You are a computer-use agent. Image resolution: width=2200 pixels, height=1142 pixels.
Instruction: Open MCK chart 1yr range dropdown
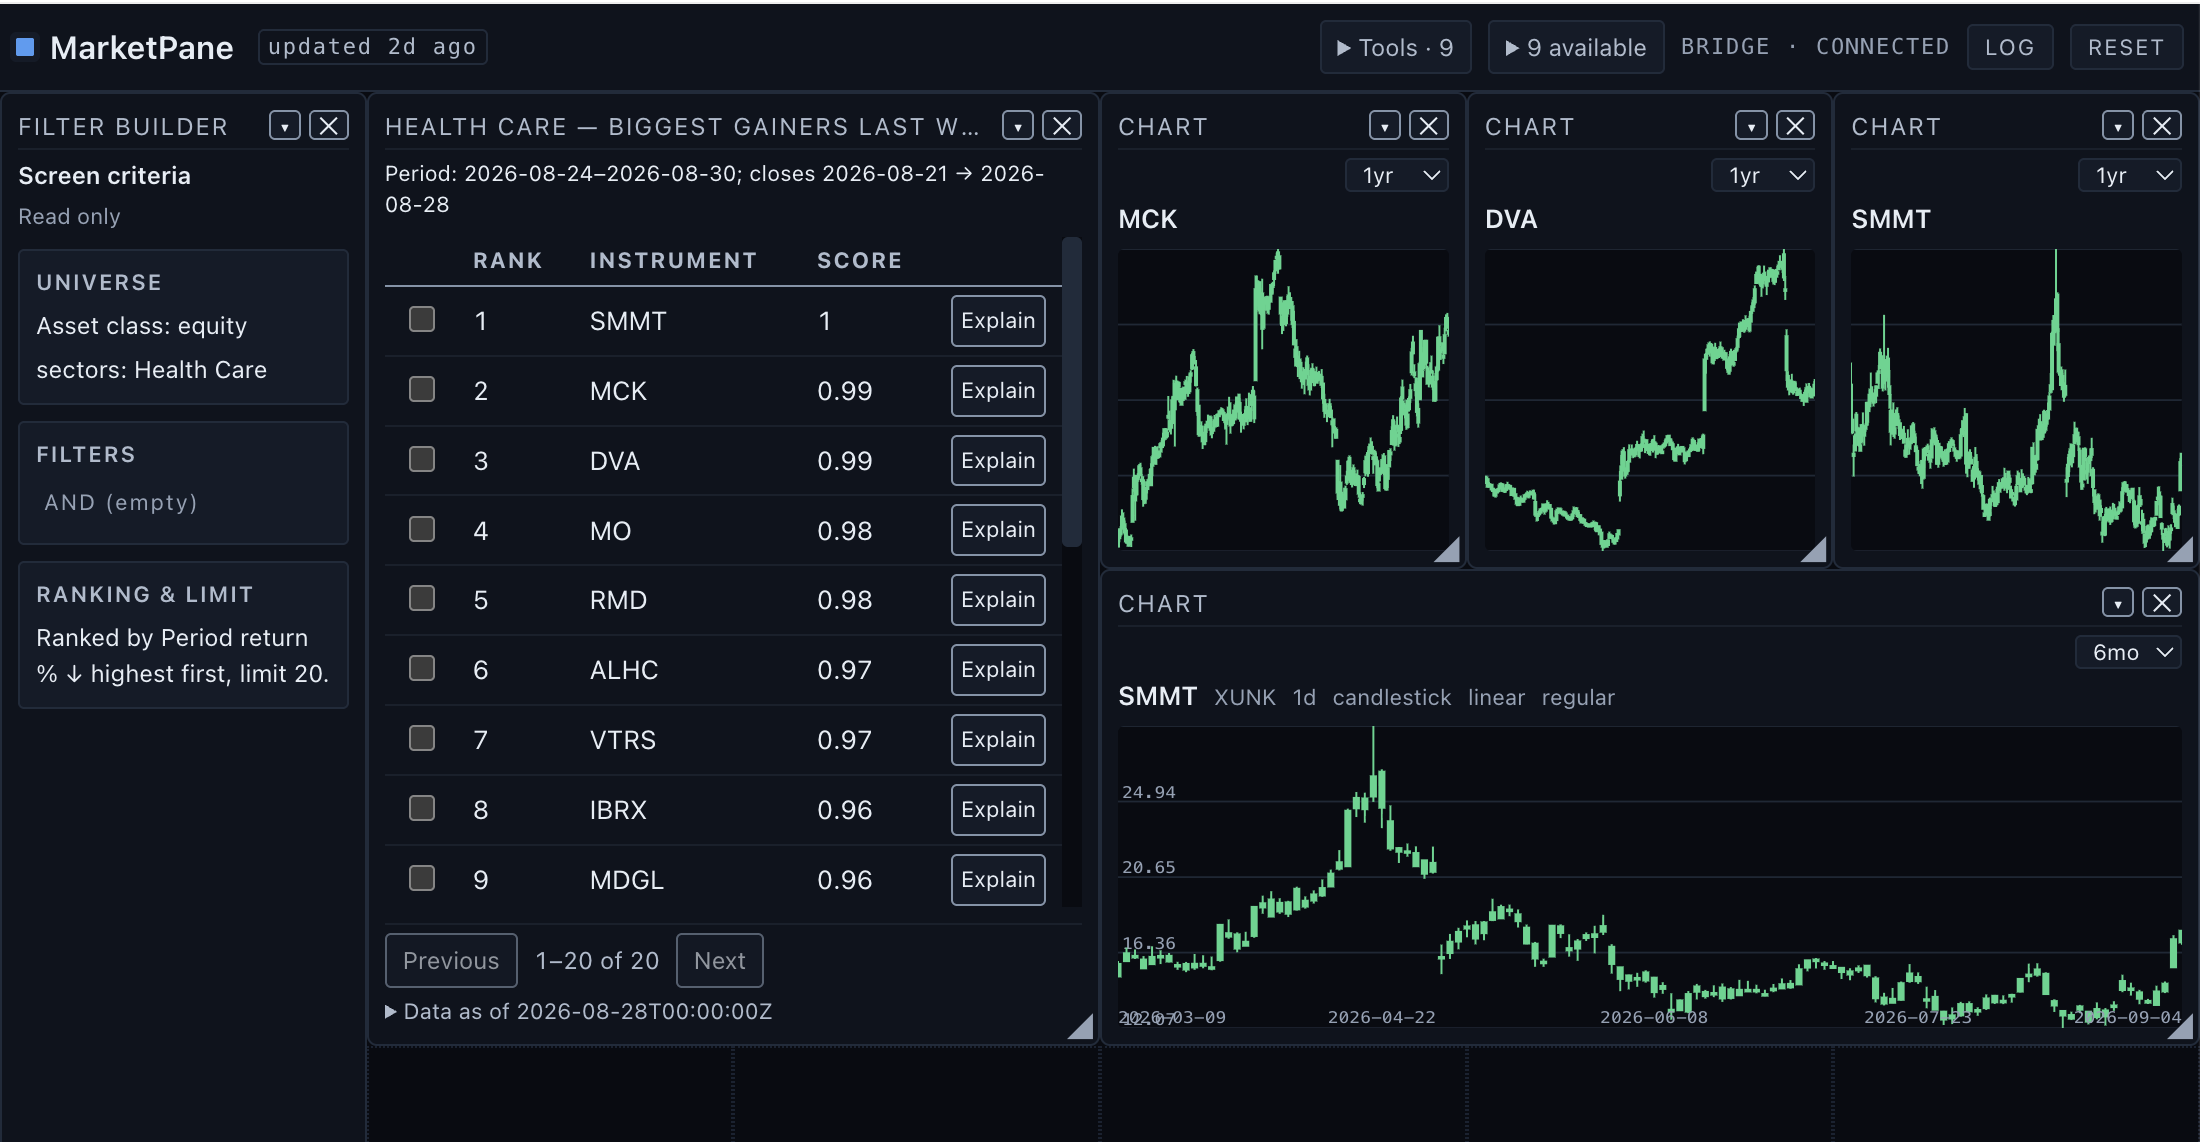pyautogui.click(x=1397, y=176)
